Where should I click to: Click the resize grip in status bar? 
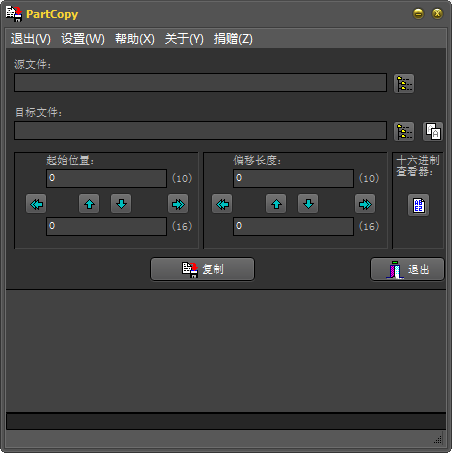pyautogui.click(x=438, y=439)
